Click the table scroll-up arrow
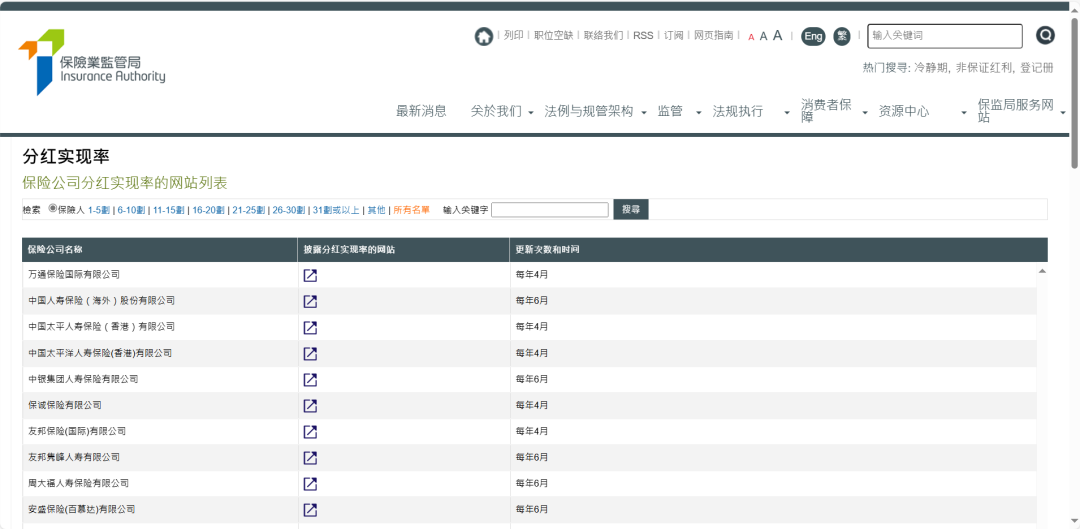The height and width of the screenshot is (529, 1080). click(x=1042, y=272)
